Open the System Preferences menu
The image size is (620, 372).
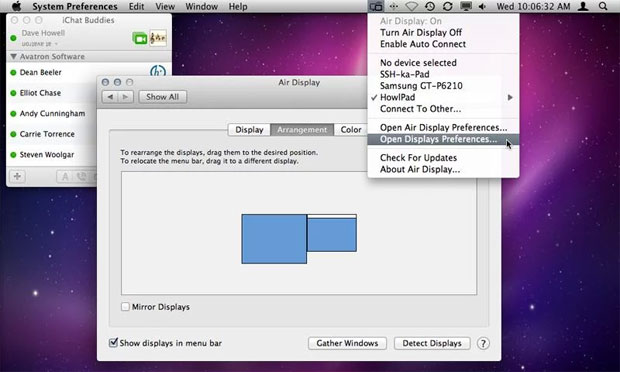[x=75, y=6]
